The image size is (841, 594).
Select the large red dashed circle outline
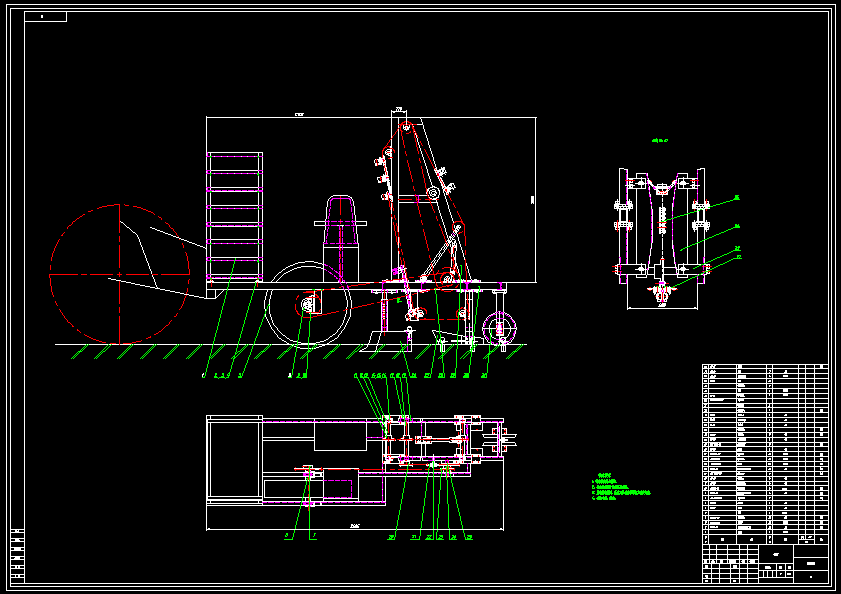click(x=119, y=274)
